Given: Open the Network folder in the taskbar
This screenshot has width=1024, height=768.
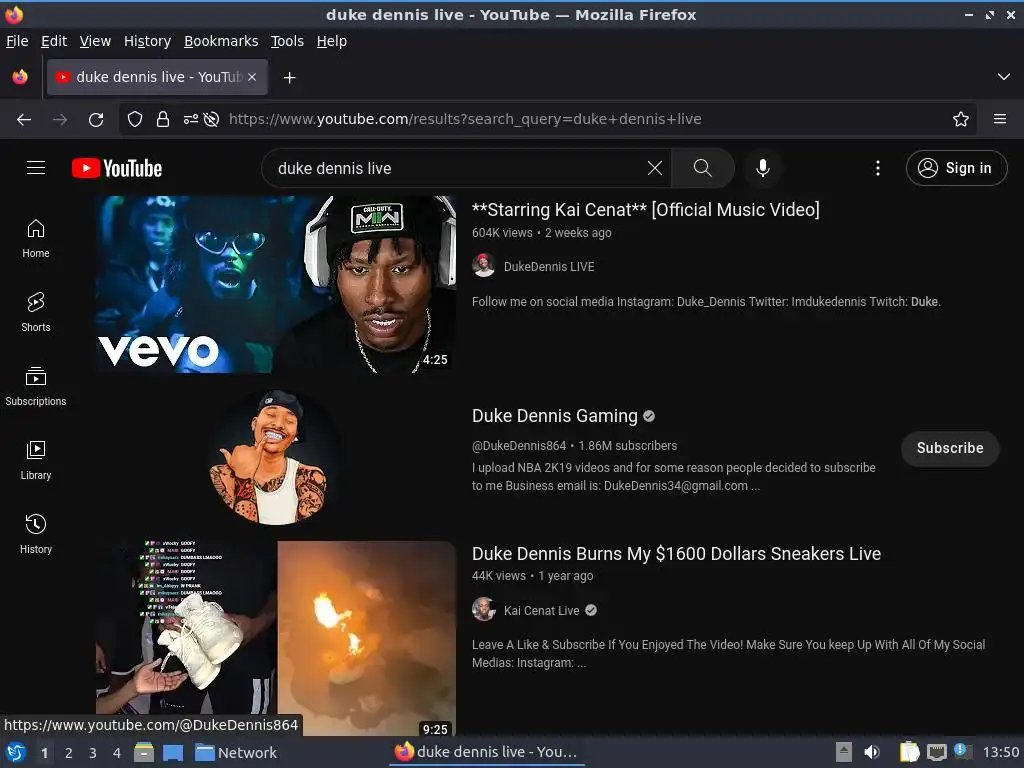Looking at the screenshot, I should (236, 753).
